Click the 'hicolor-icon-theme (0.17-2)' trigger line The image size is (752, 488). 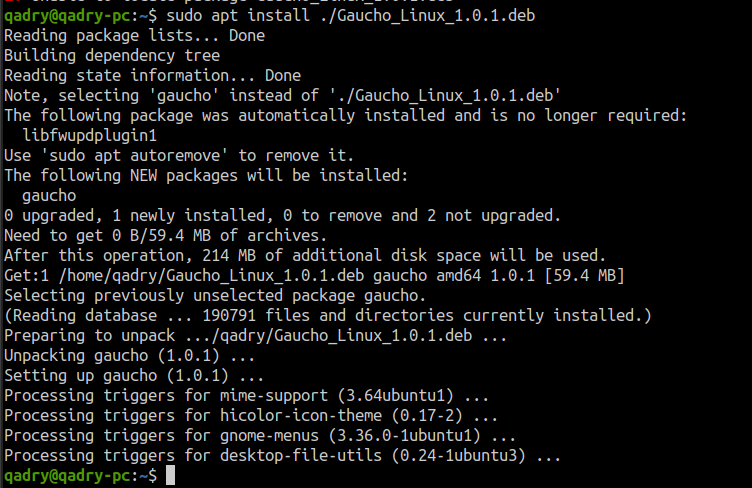(251, 416)
